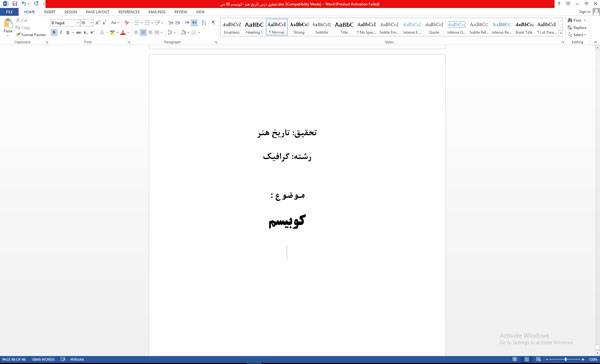The image size is (600, 364).
Task: Apply the Subtitle style
Action: tap(321, 27)
